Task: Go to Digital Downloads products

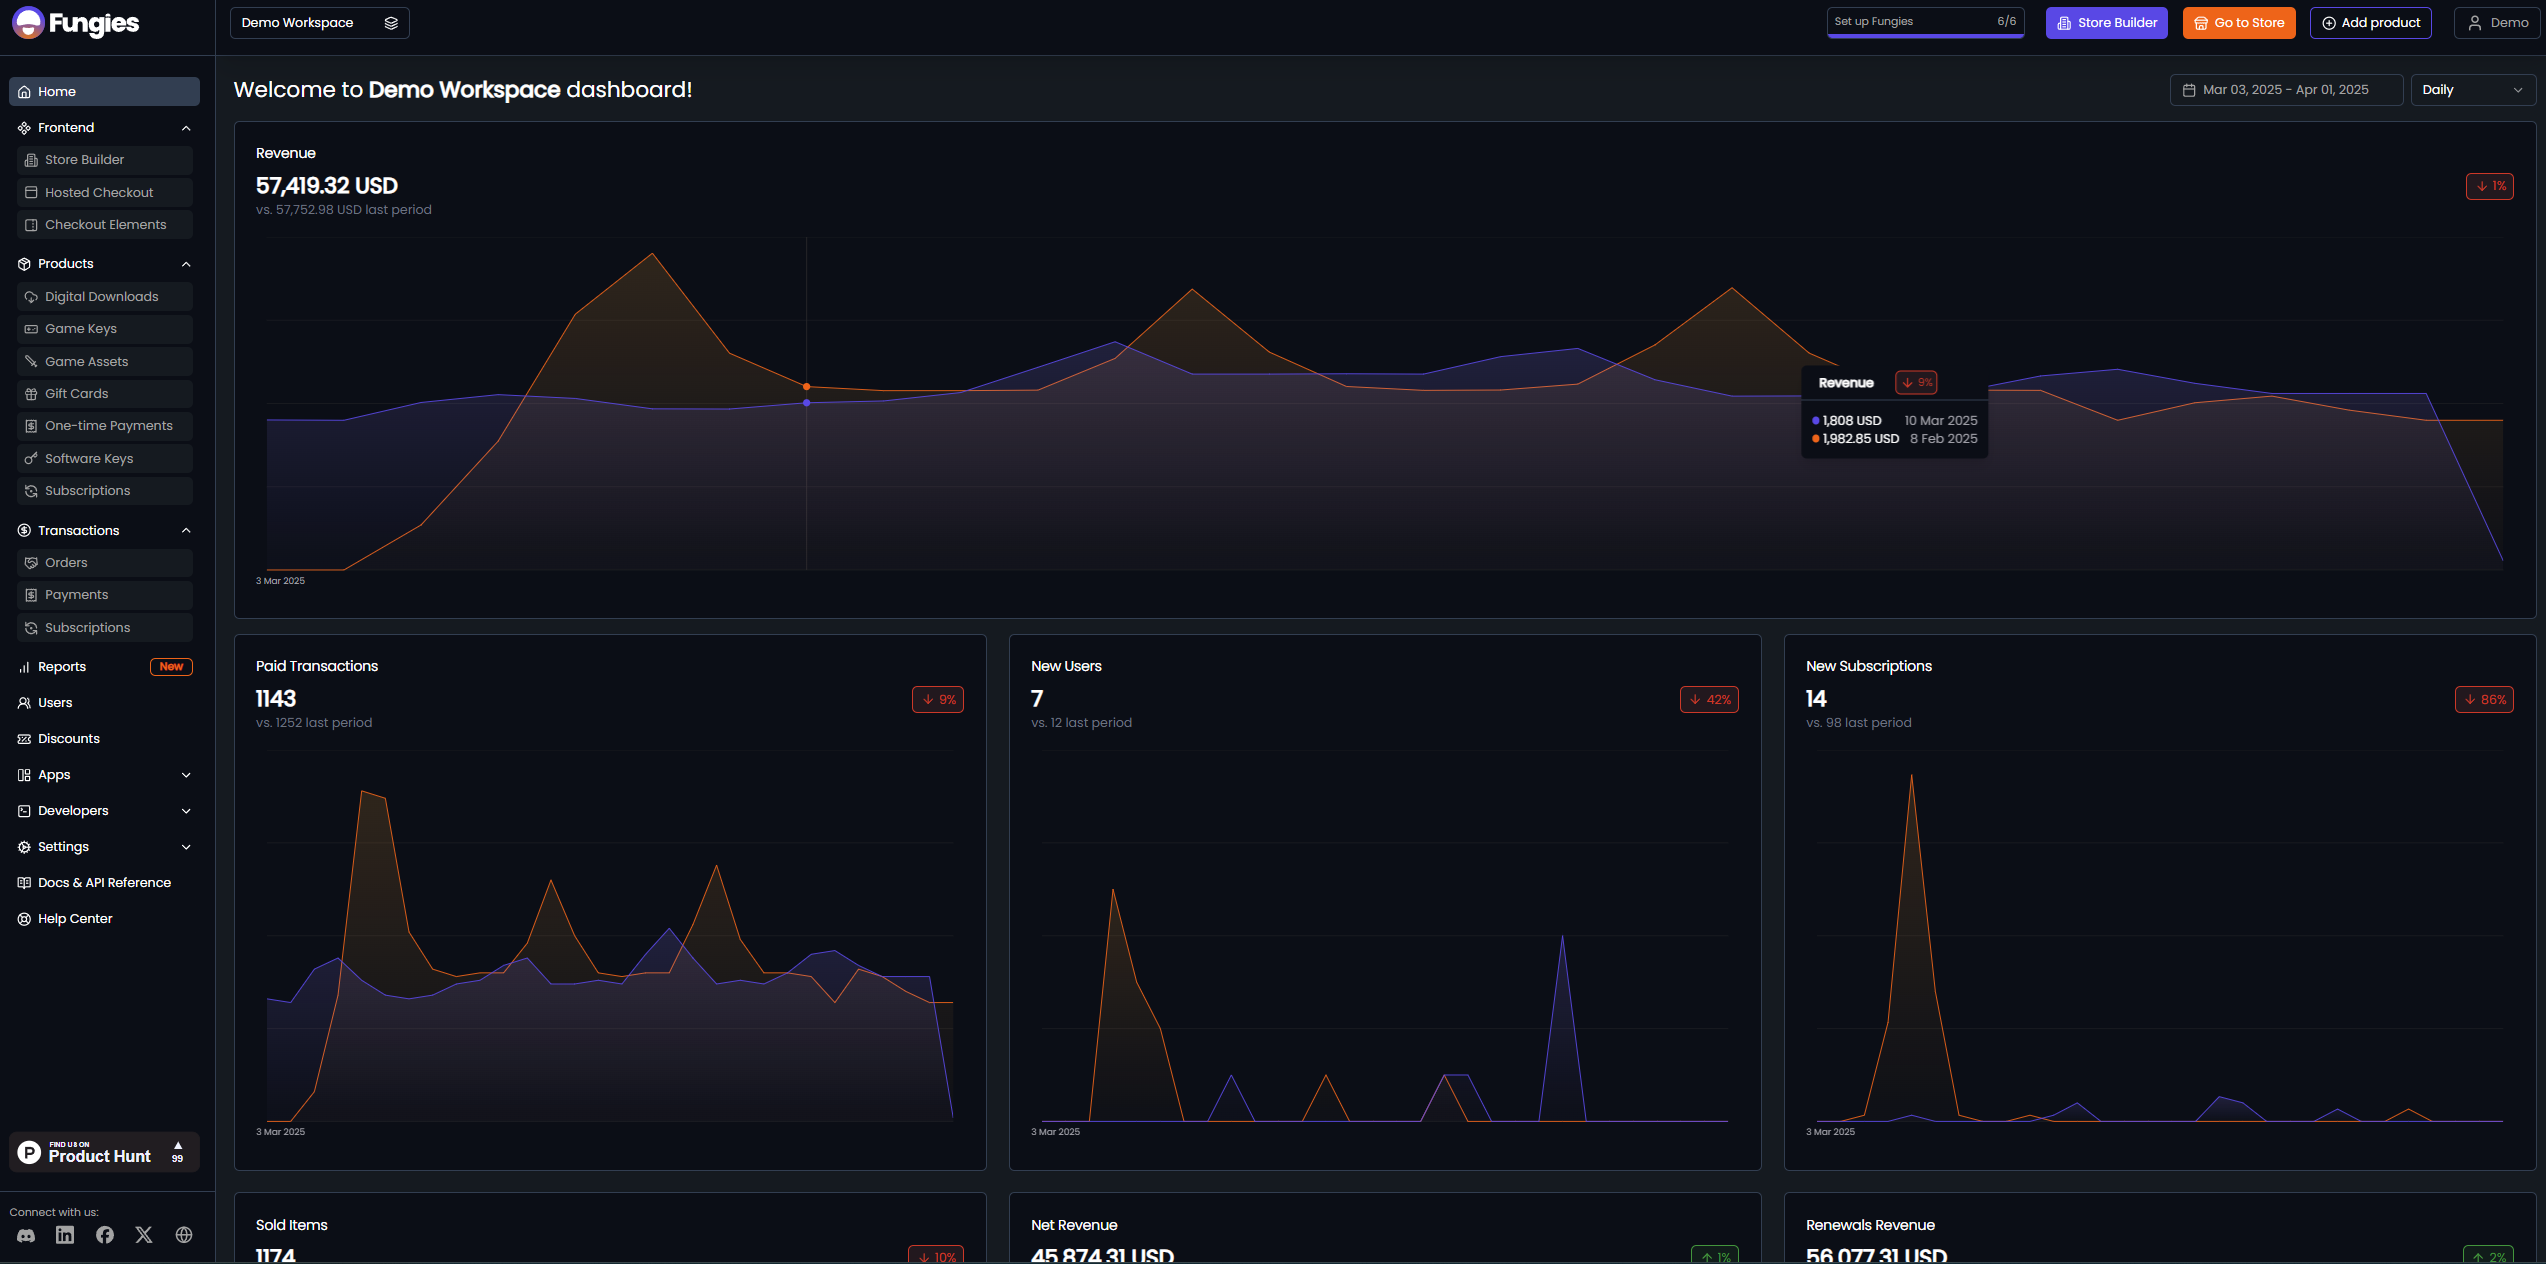Action: point(105,297)
